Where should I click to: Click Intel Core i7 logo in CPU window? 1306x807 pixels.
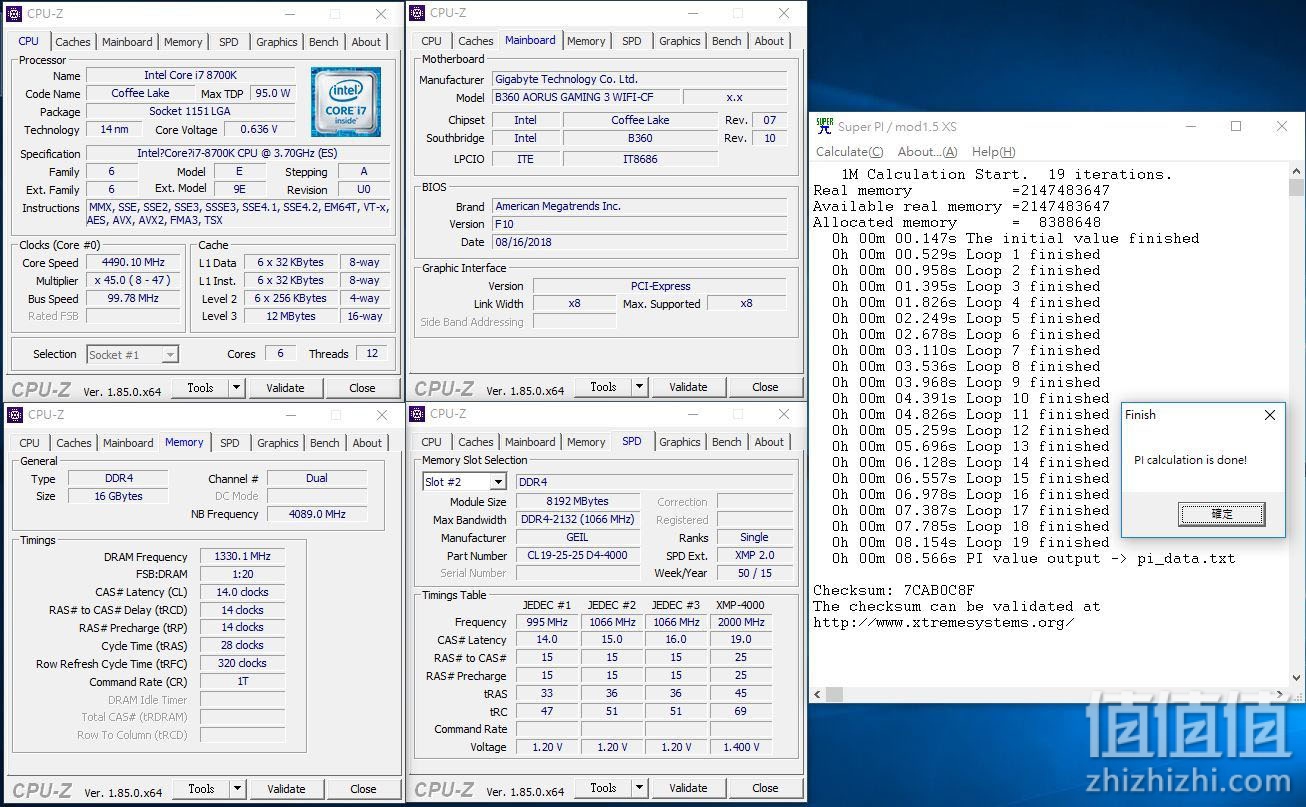(345, 101)
